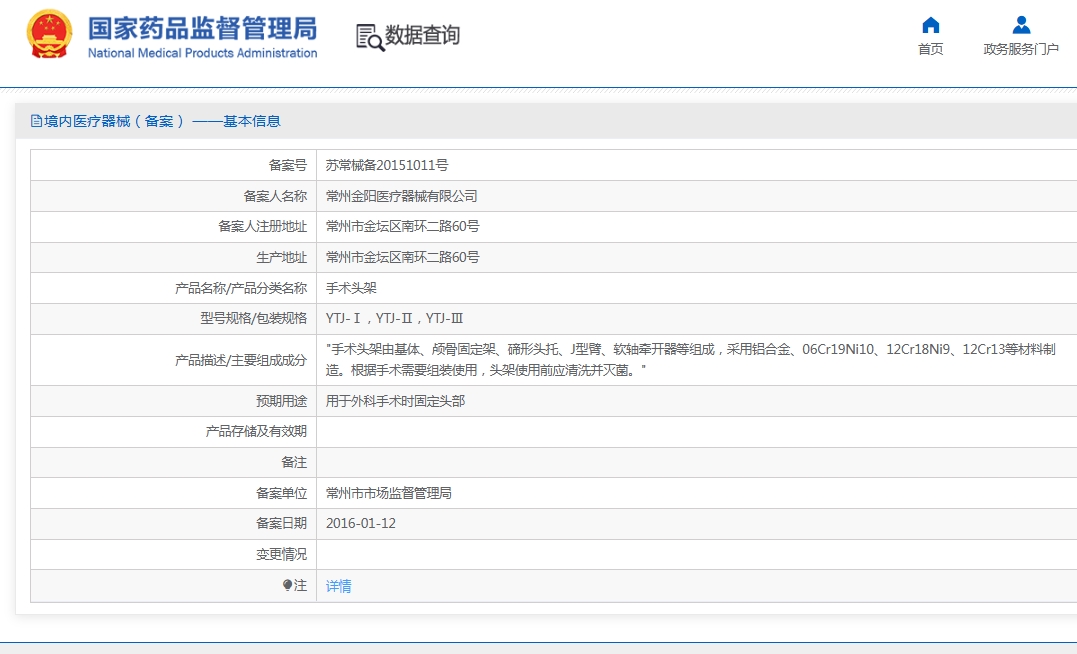1077x654 pixels.
Task: Click the product name 手术头架 cell
Action: pos(351,288)
